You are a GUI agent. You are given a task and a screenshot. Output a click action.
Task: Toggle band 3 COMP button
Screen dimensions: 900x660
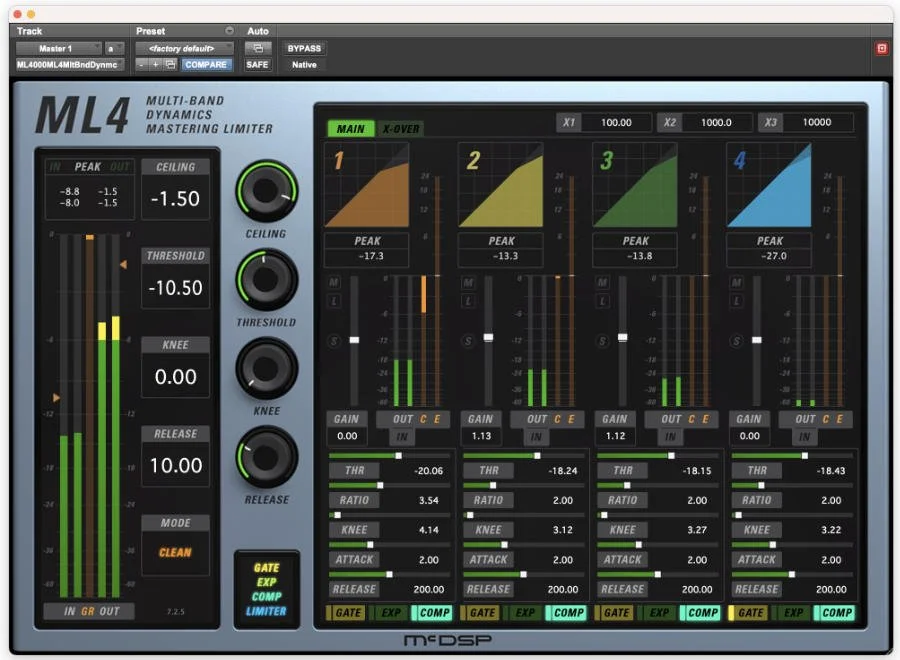tap(701, 613)
